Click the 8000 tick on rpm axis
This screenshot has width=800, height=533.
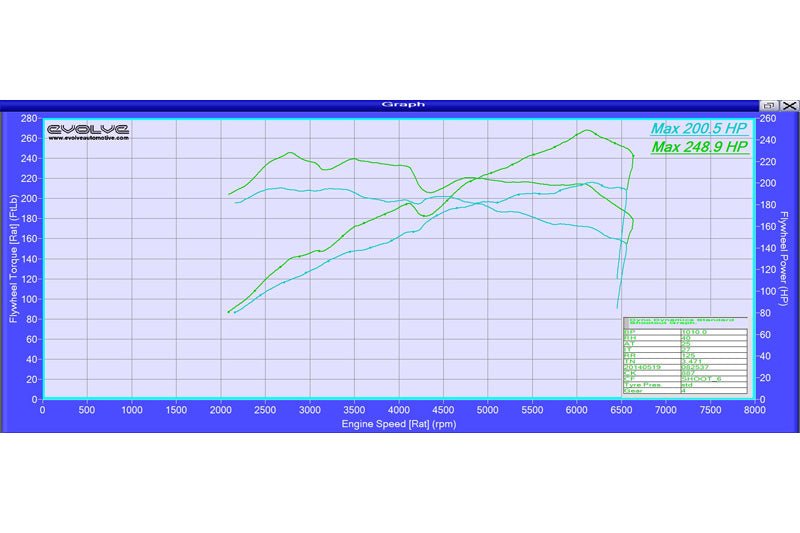click(x=754, y=408)
